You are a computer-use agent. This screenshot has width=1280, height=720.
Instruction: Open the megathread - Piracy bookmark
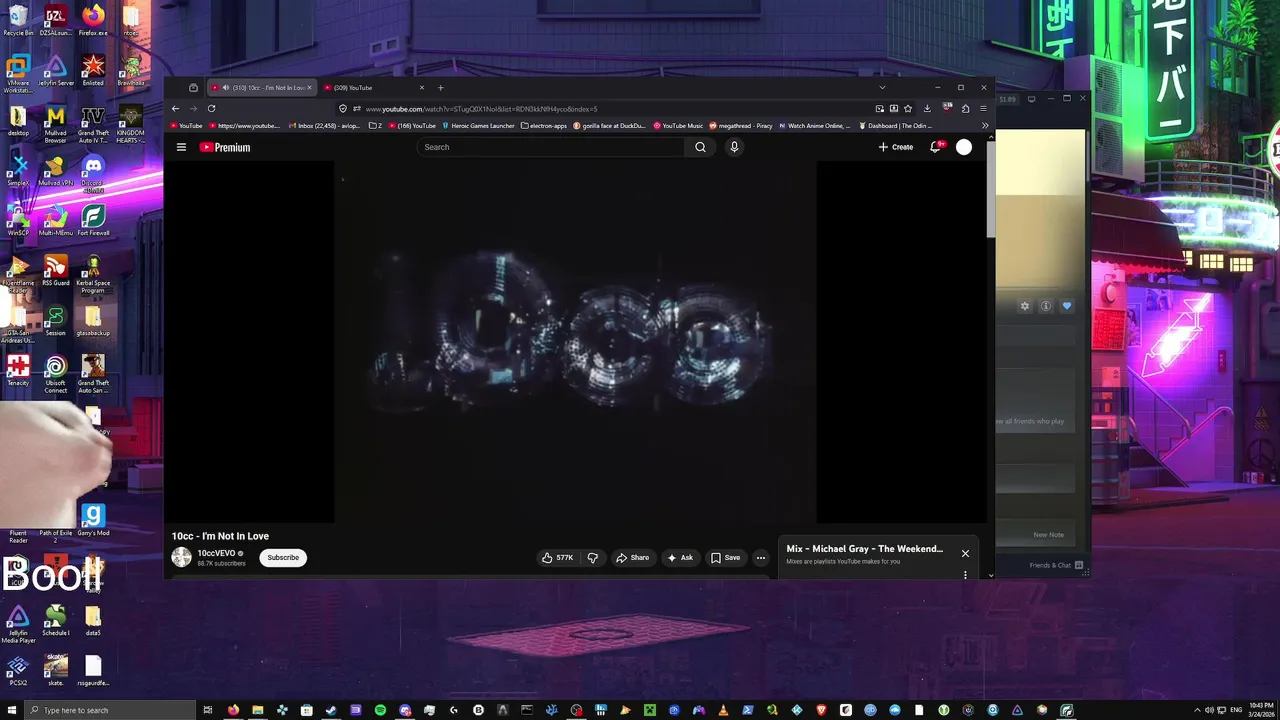[x=741, y=126]
